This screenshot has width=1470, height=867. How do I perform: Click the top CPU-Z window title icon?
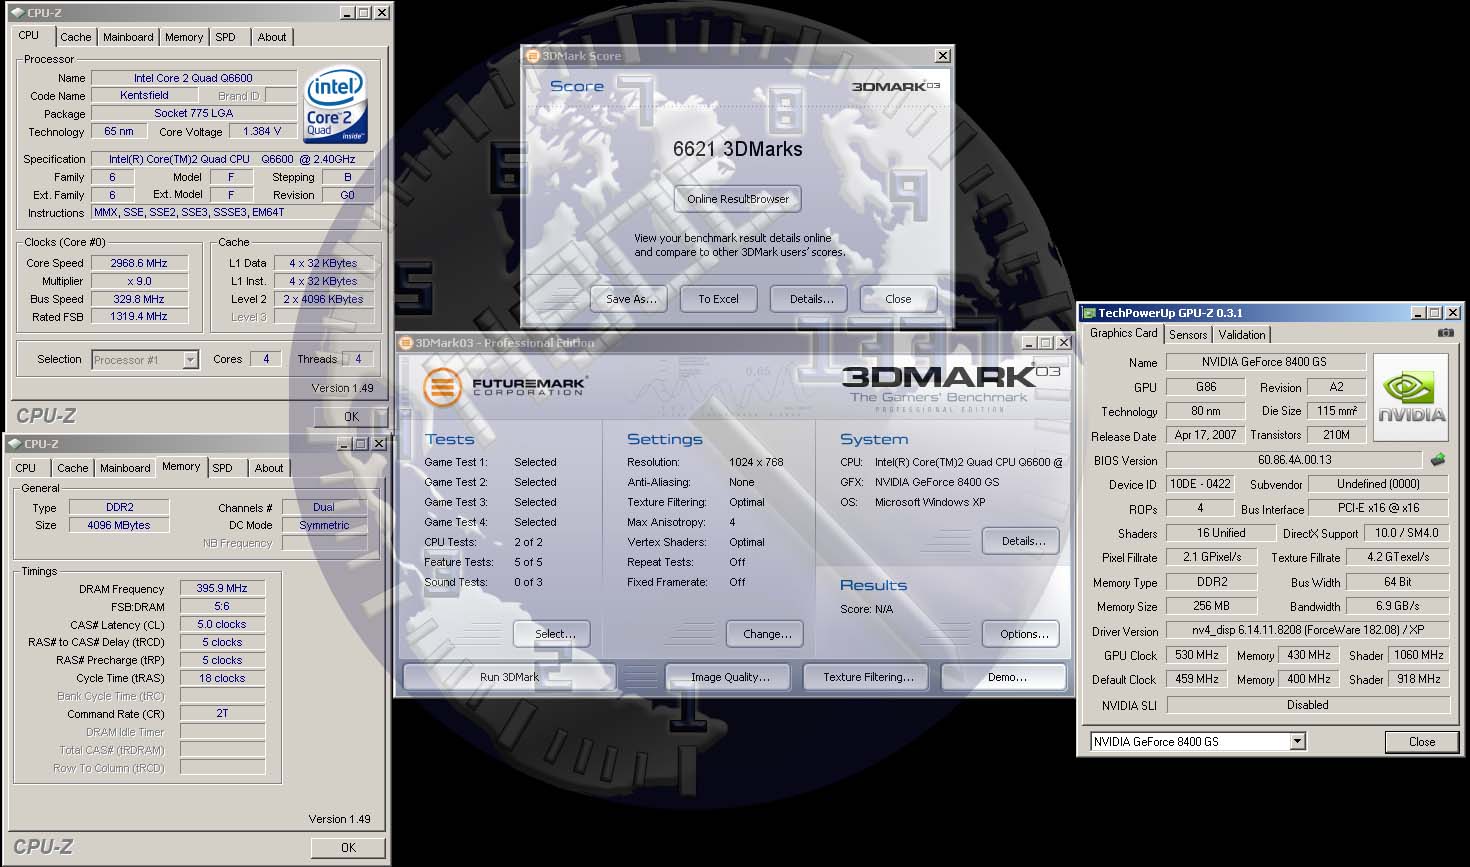coord(16,13)
